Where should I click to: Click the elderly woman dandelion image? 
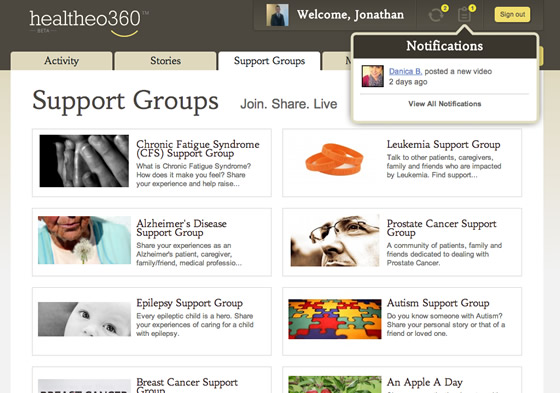tap(84, 240)
